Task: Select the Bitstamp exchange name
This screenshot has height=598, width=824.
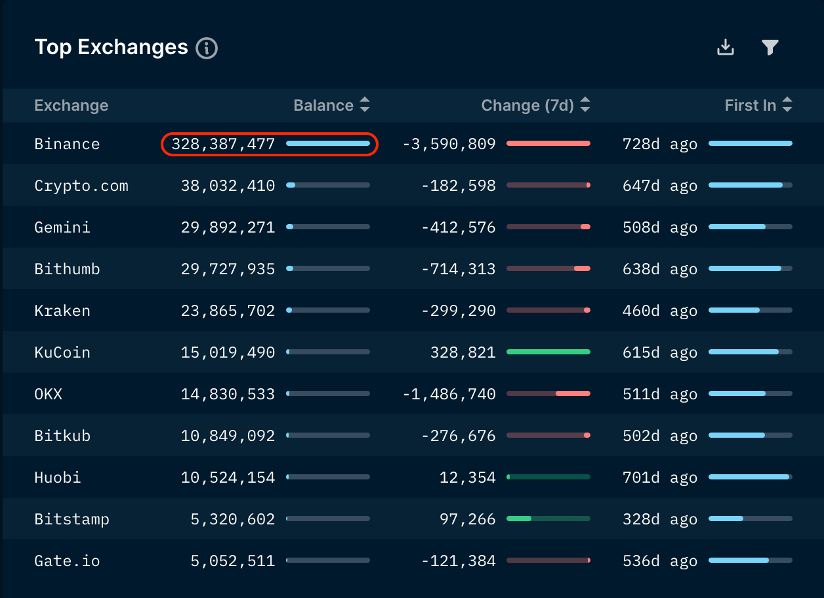Action: point(71,519)
